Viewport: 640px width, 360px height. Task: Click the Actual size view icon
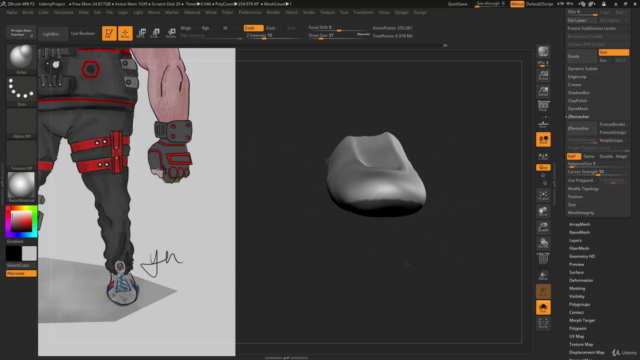point(543,75)
